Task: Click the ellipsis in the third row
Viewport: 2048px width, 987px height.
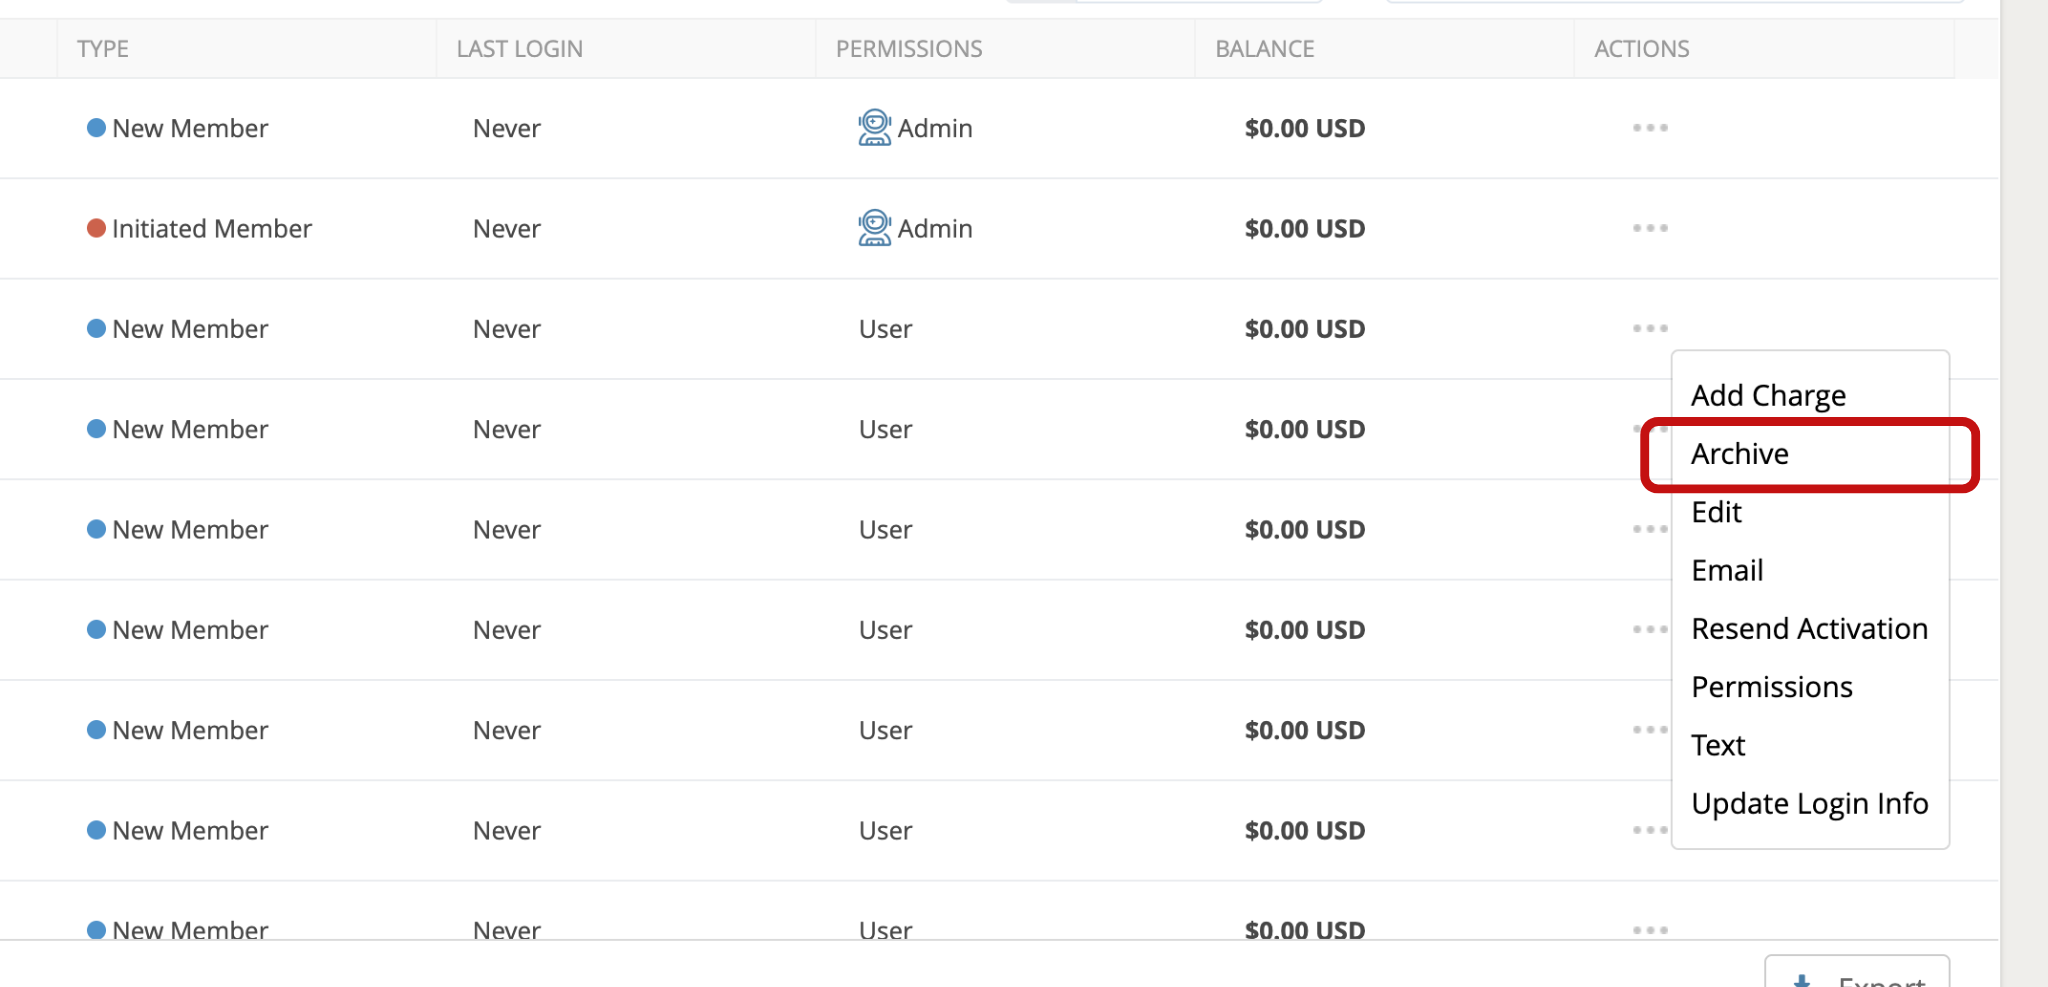Action: 1650,328
